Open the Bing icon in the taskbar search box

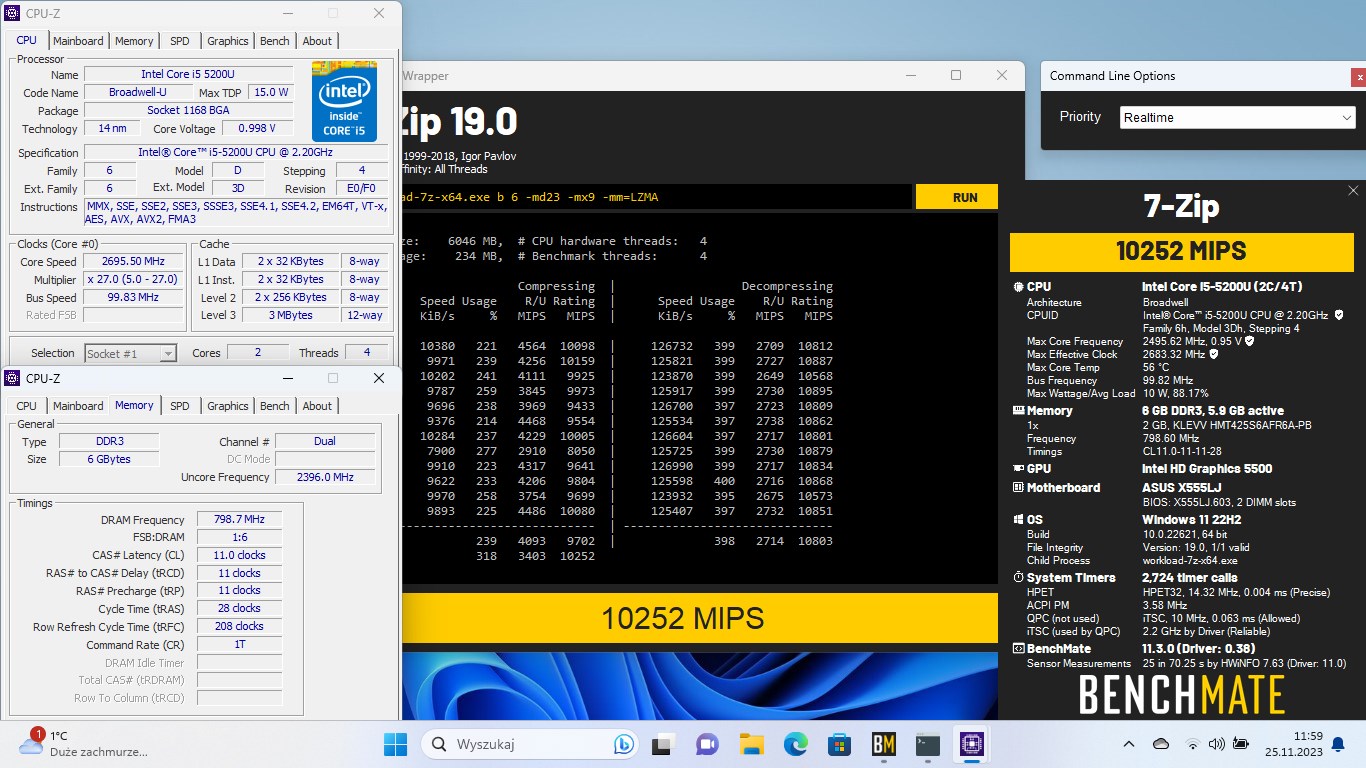[x=624, y=744]
